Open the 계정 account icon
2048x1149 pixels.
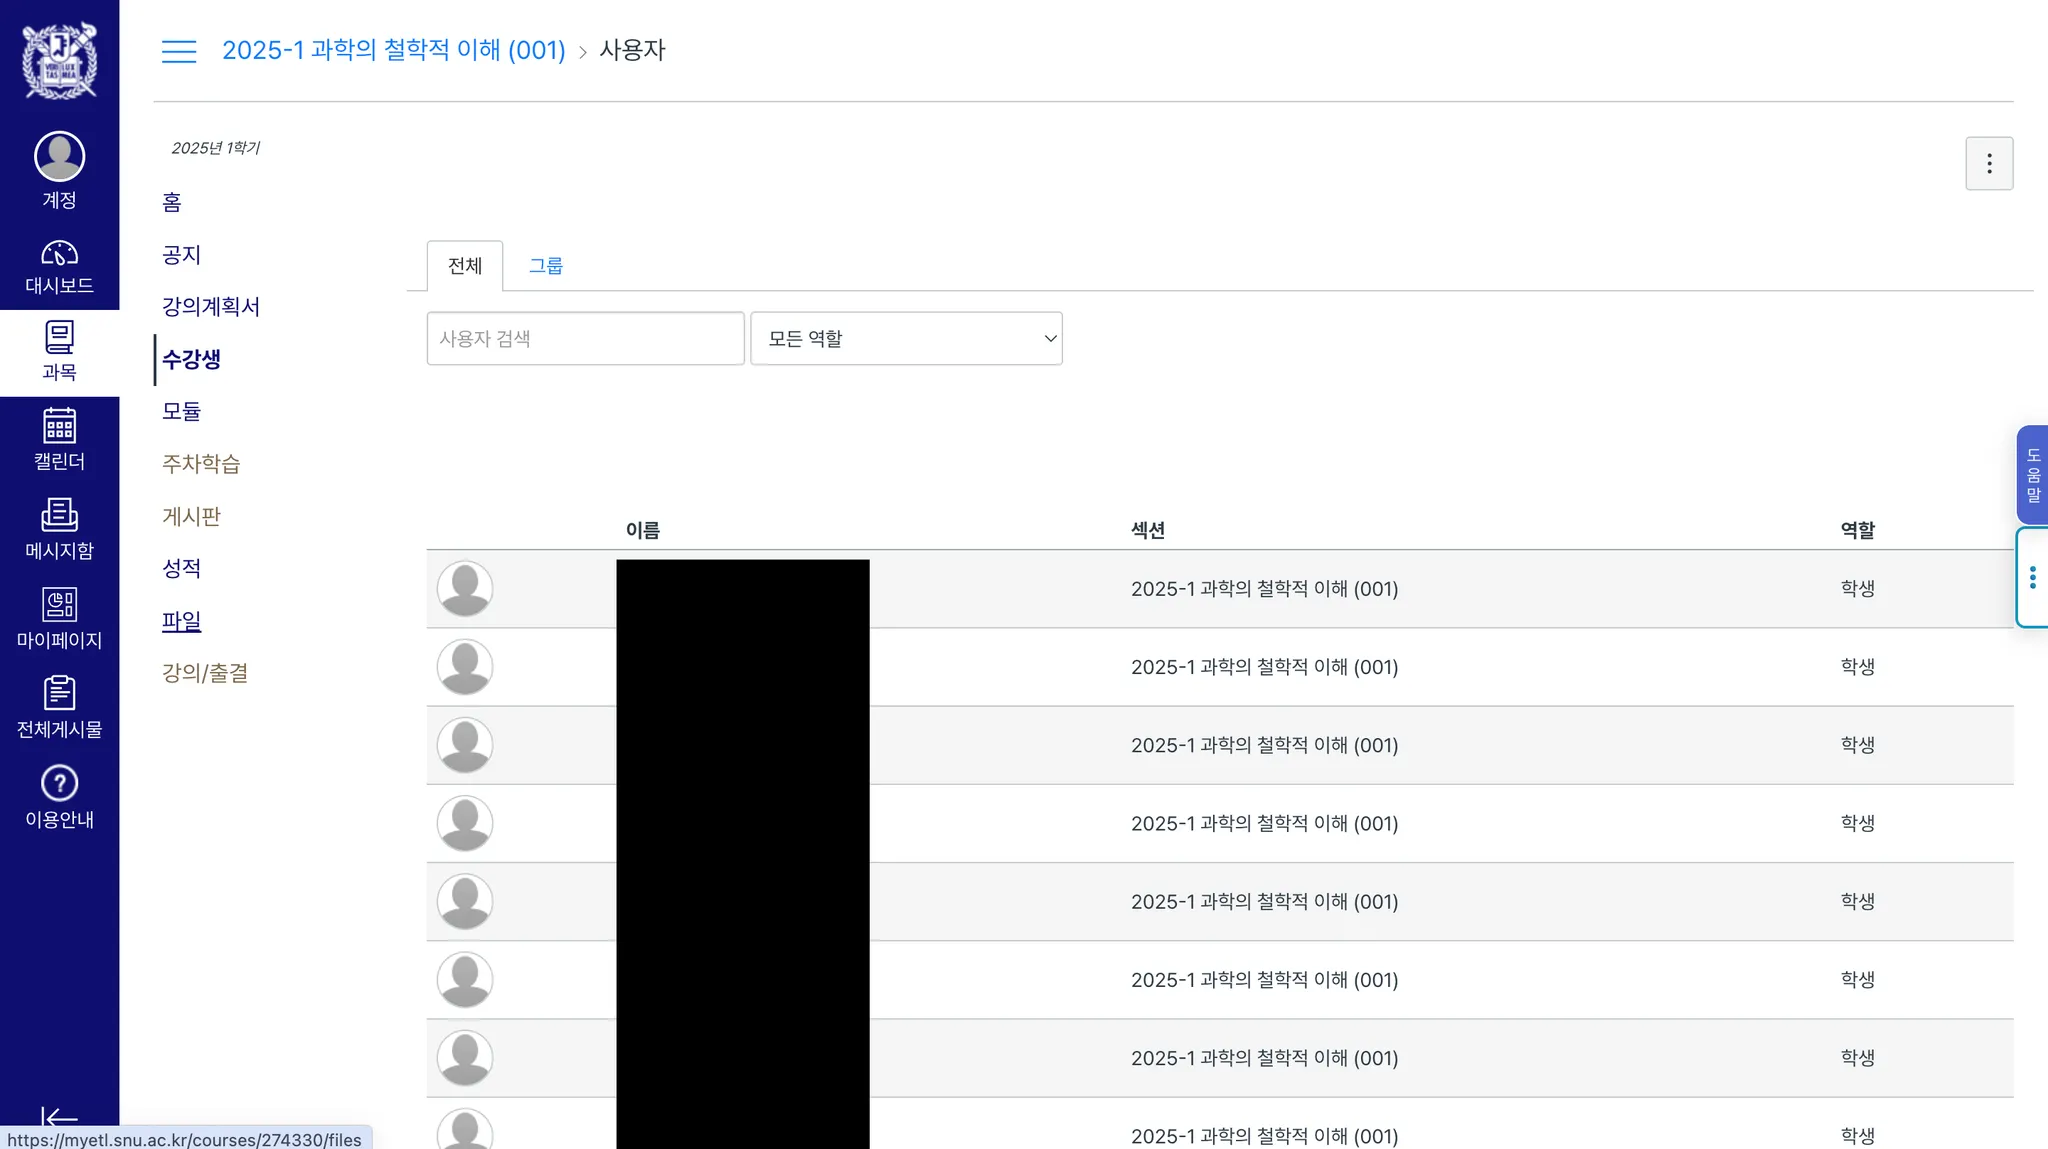(x=59, y=157)
